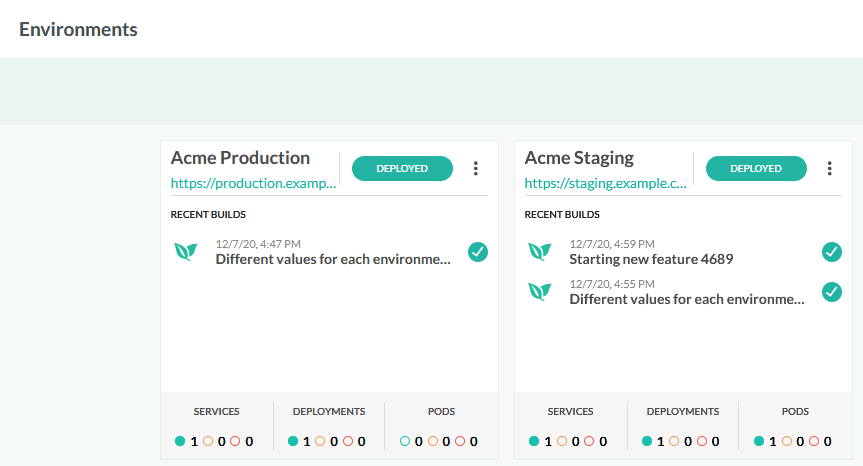Viewport: 863px width, 466px height.
Task: Click green status dot under Staging Pods
Action: click(760, 441)
